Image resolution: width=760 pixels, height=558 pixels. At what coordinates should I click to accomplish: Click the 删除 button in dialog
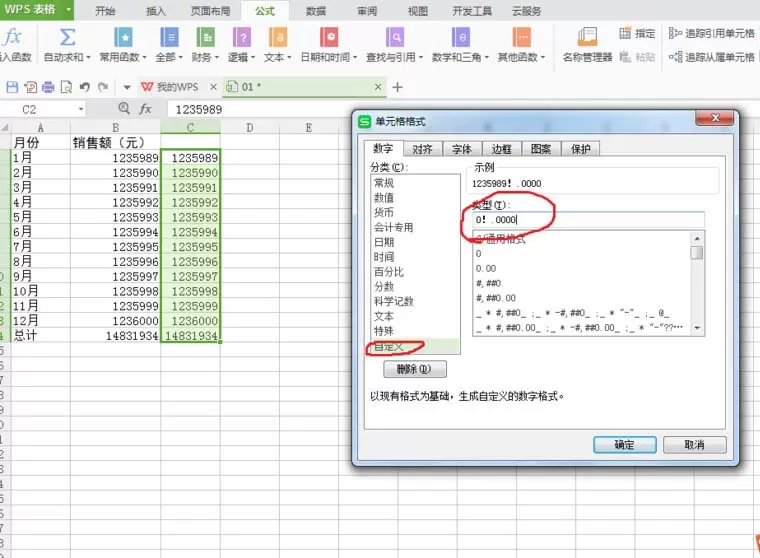[414, 369]
